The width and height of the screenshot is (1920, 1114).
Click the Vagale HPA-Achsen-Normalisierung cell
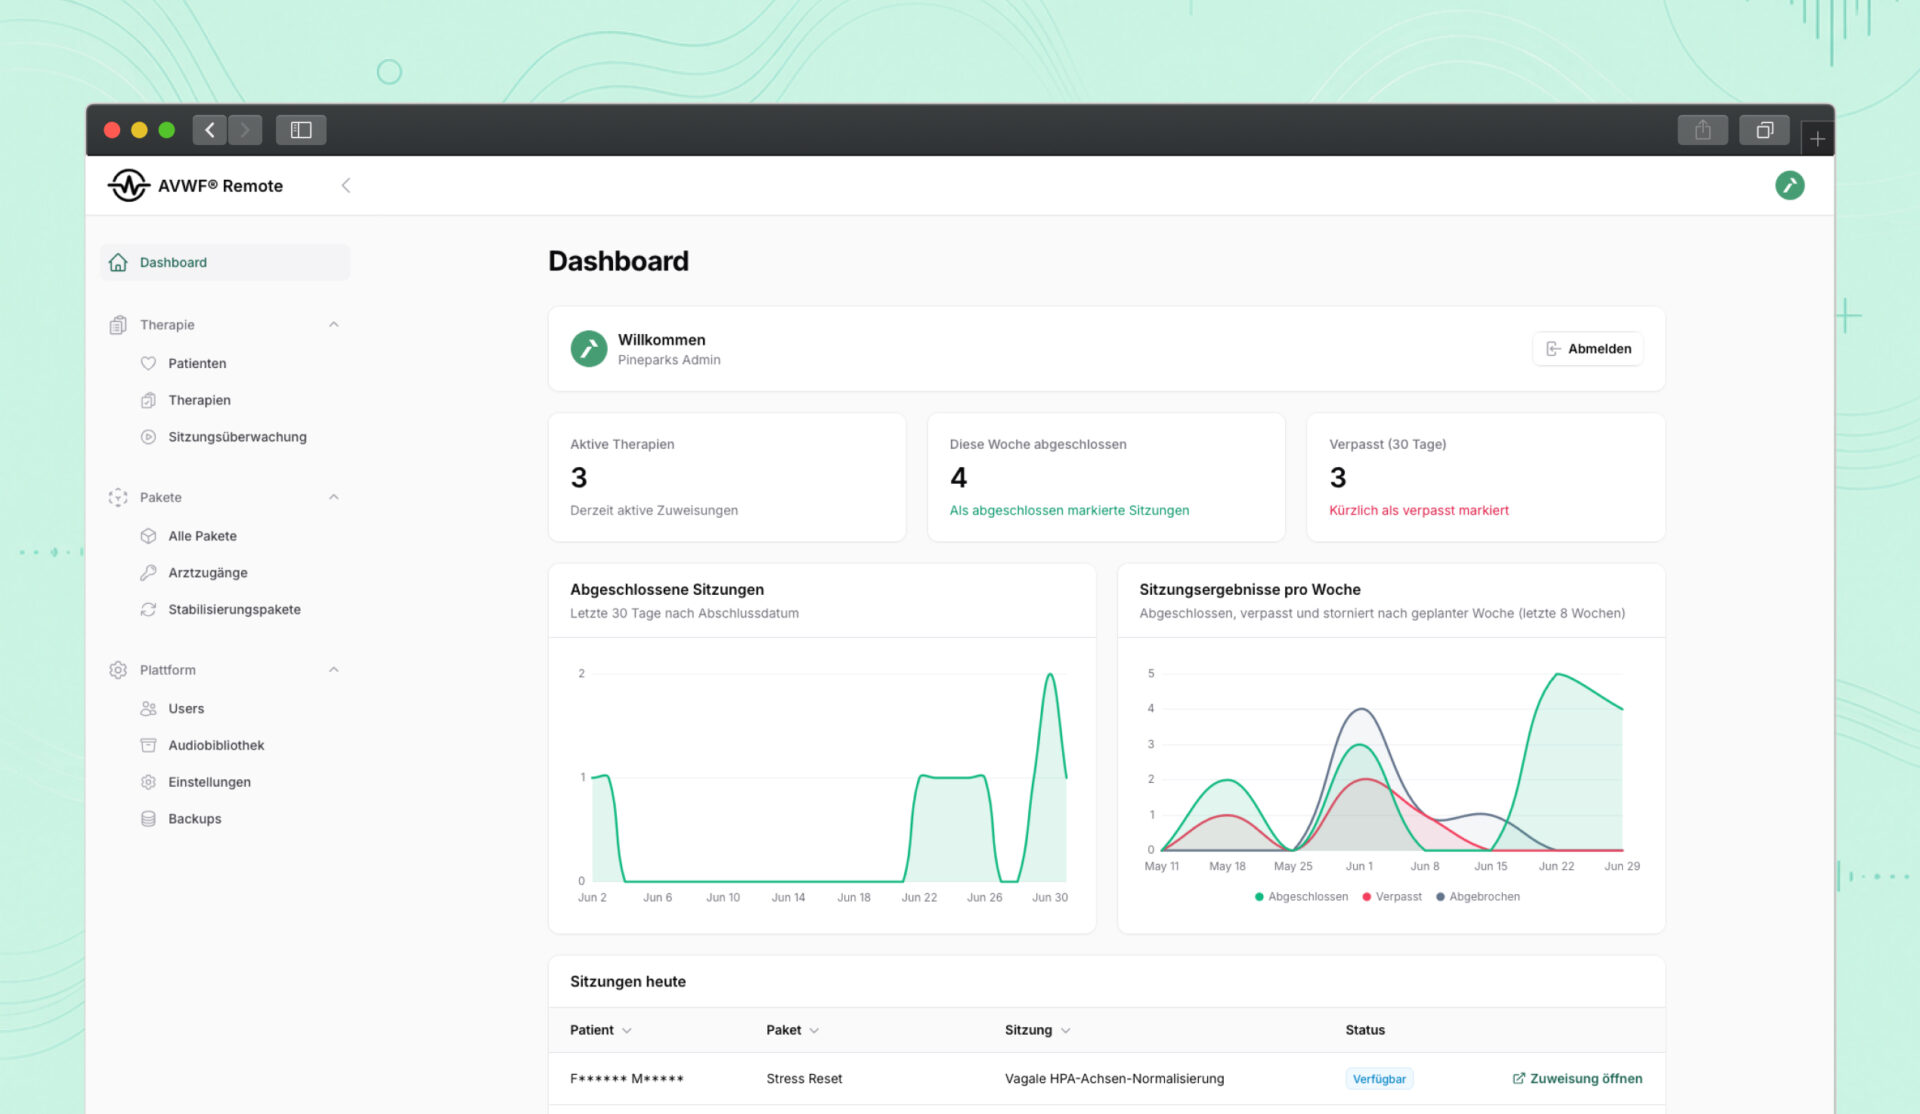pyautogui.click(x=1114, y=1079)
